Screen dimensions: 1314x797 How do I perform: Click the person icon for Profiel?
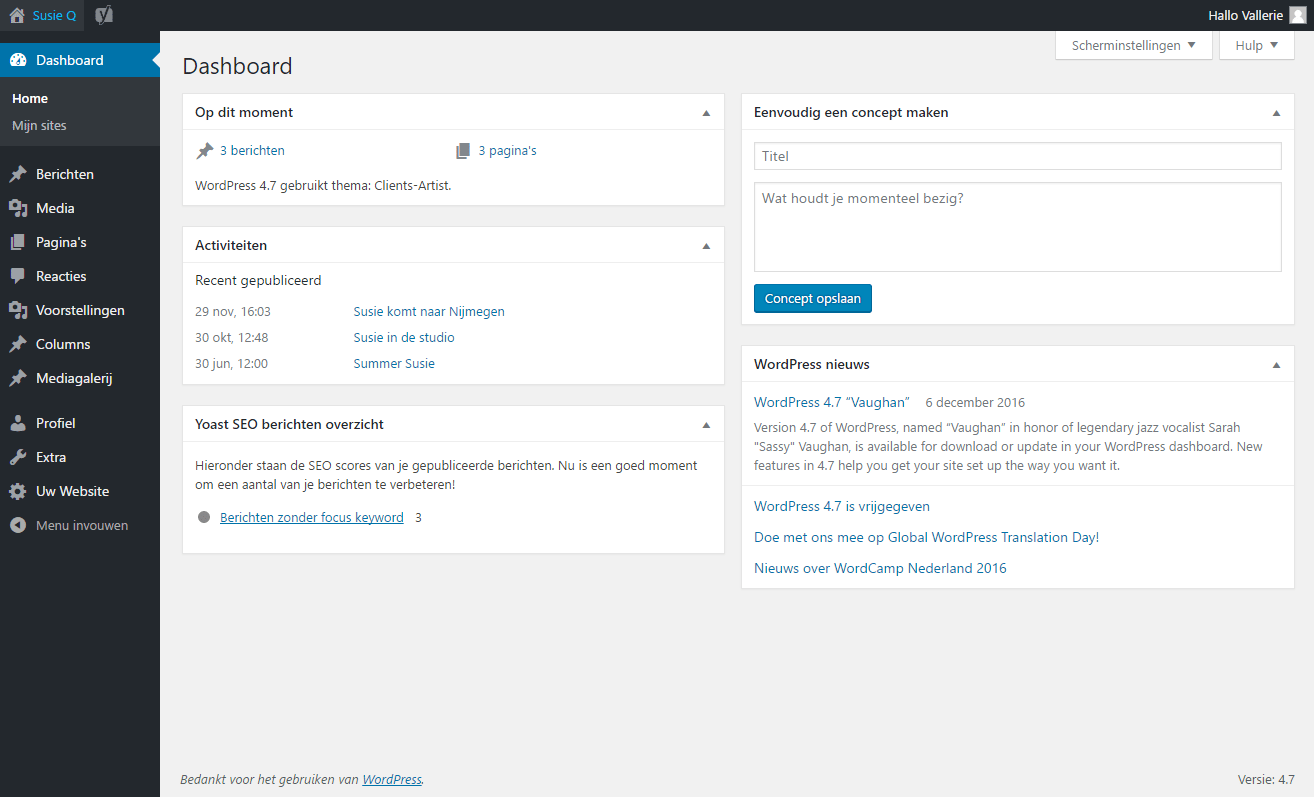(x=18, y=423)
